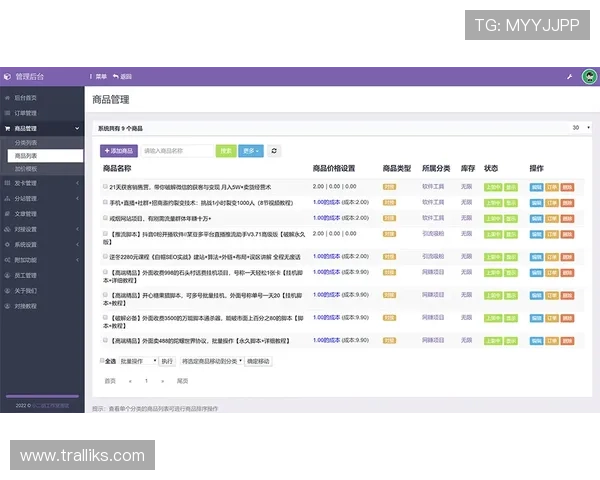Click the 订单管理 sidebar icon
600x480 pixels.
coord(7,113)
